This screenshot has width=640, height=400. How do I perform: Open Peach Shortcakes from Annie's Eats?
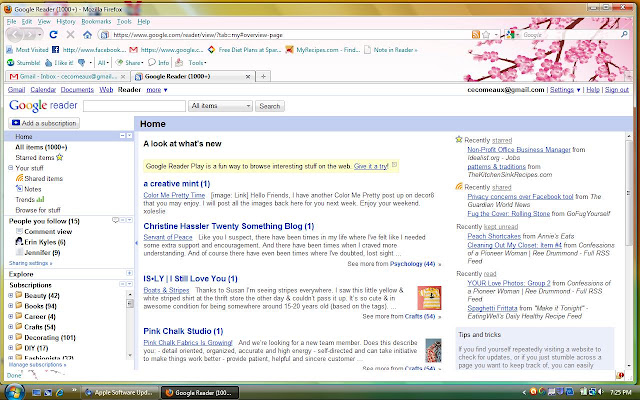[x=494, y=236]
